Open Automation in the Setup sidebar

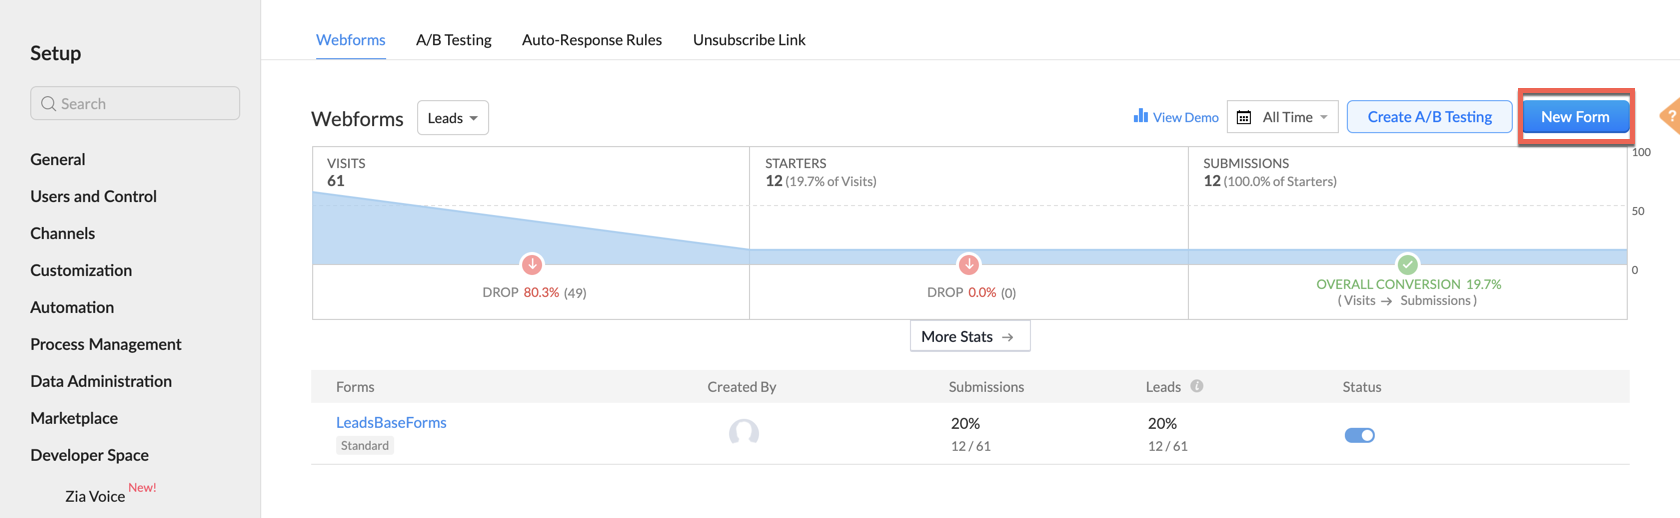72,307
